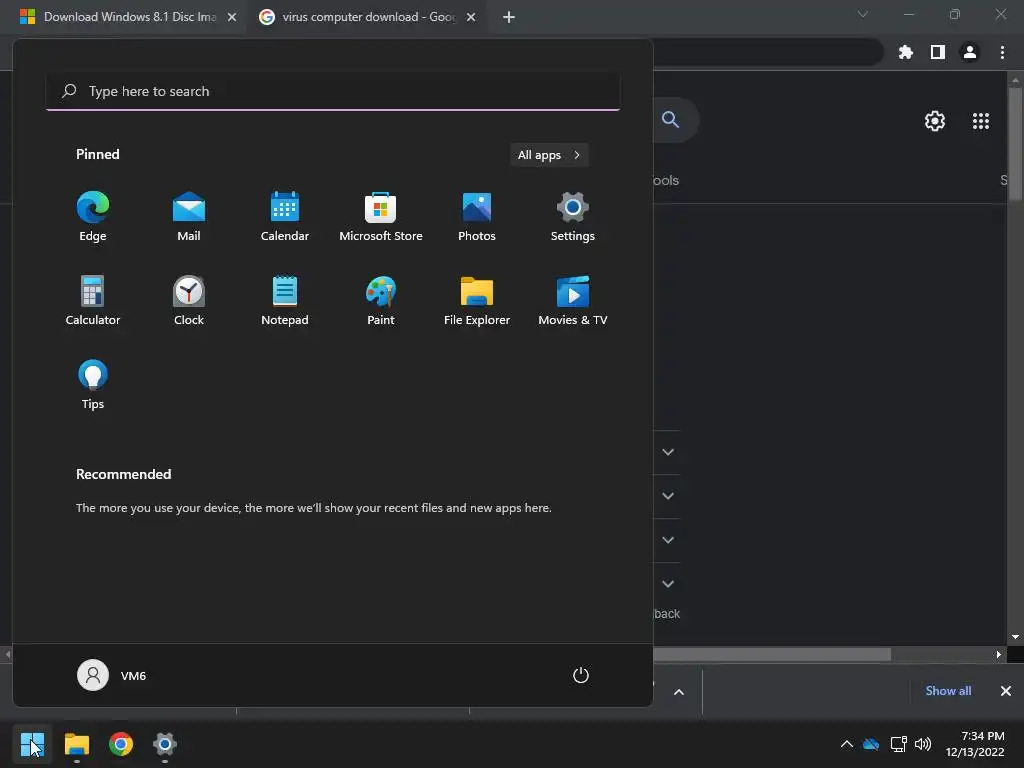Open the VM6 user account menu

point(112,675)
